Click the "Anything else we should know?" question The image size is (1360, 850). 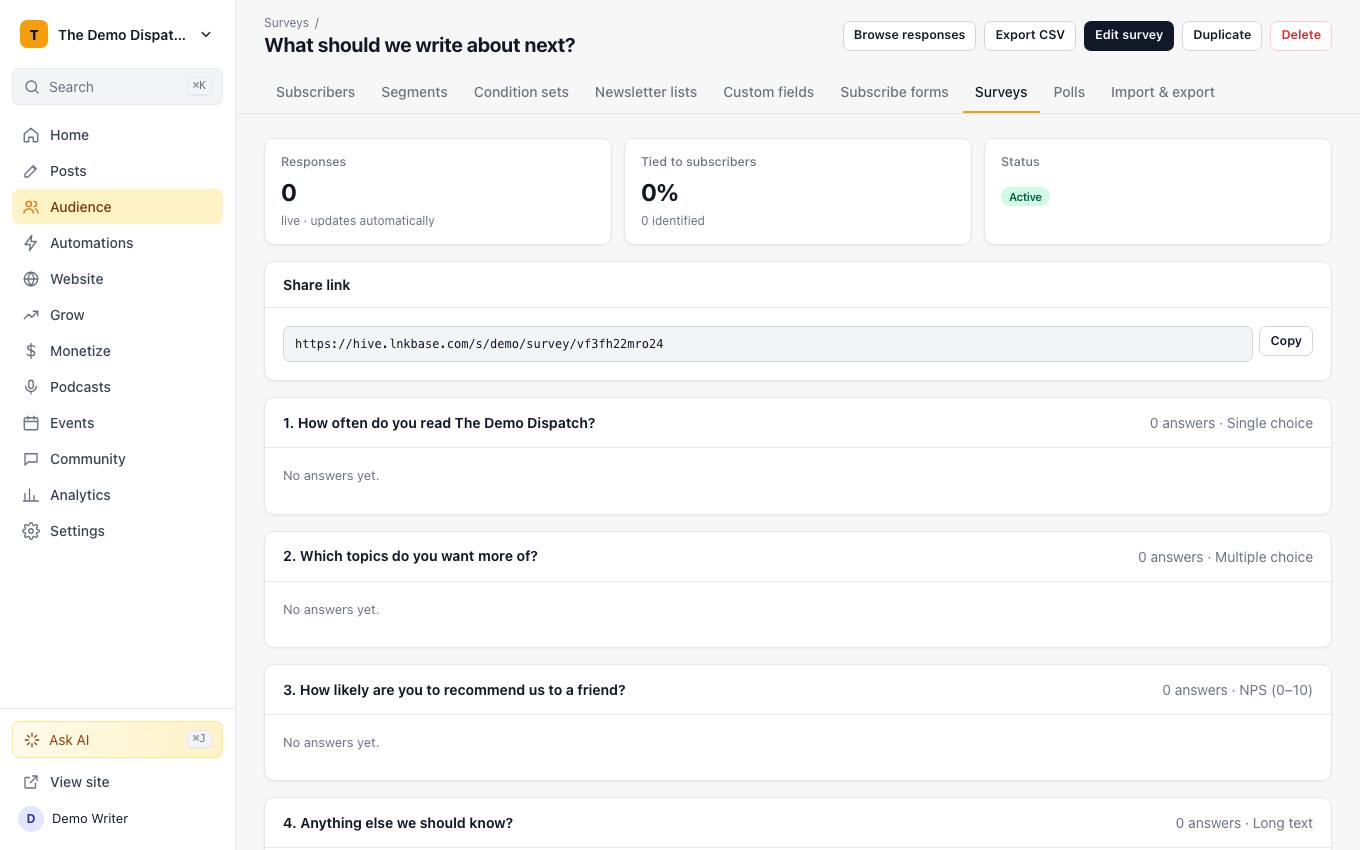pyautogui.click(x=398, y=823)
